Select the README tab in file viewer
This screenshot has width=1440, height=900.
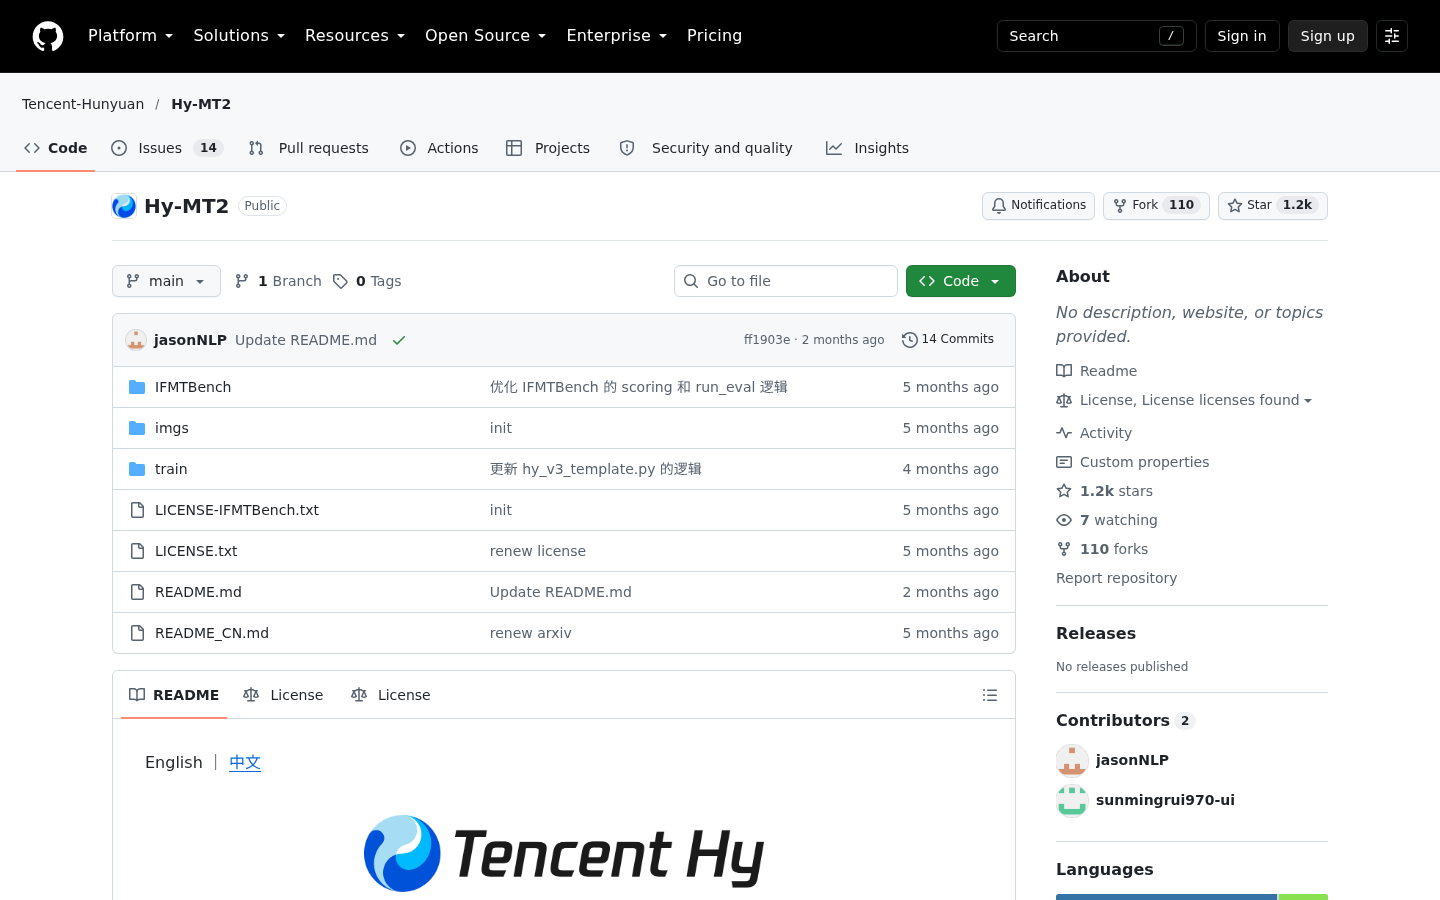tap(174, 695)
